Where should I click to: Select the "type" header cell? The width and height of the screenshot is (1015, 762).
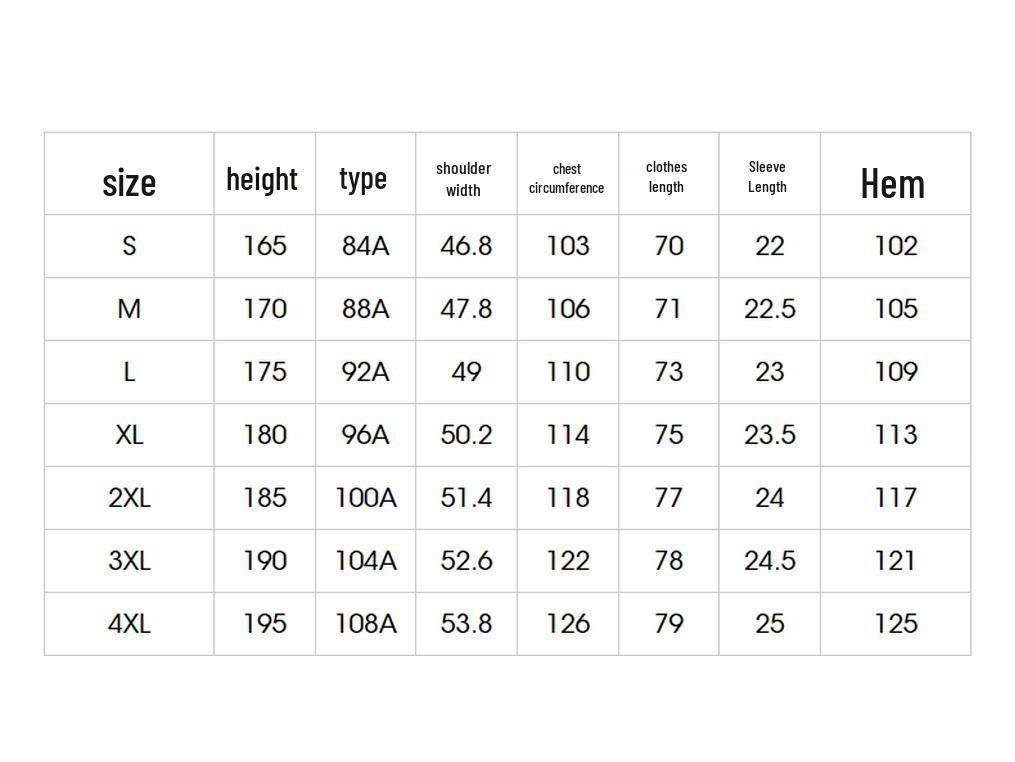click(x=363, y=178)
